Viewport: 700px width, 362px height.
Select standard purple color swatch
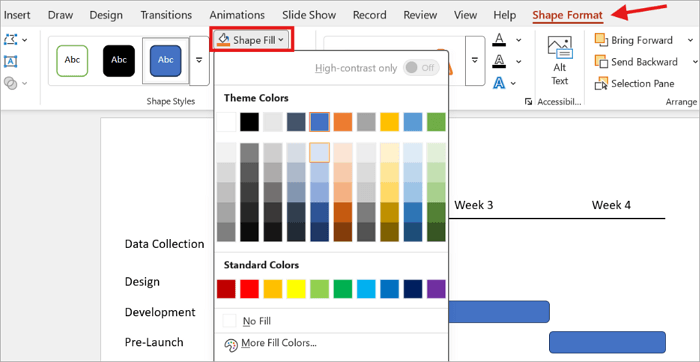[436, 289]
